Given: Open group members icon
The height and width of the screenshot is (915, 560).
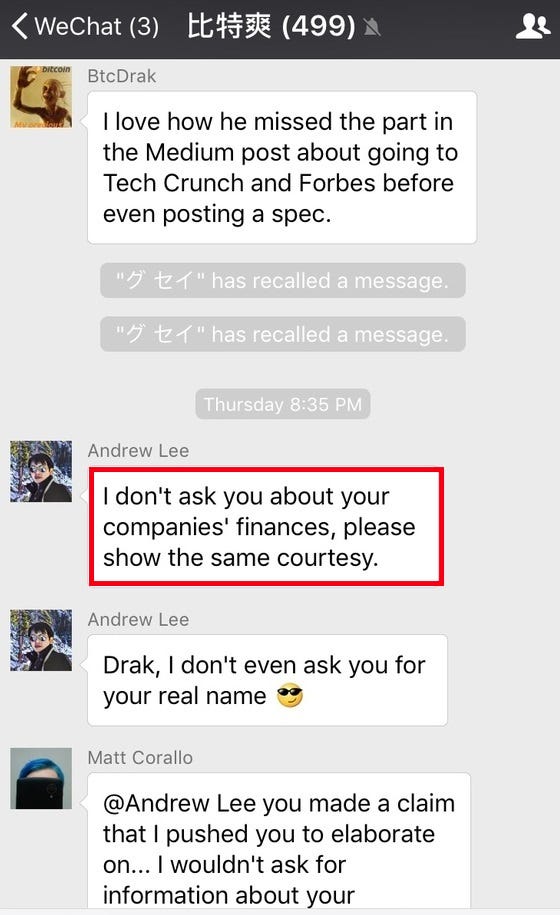Looking at the screenshot, I should [533, 26].
